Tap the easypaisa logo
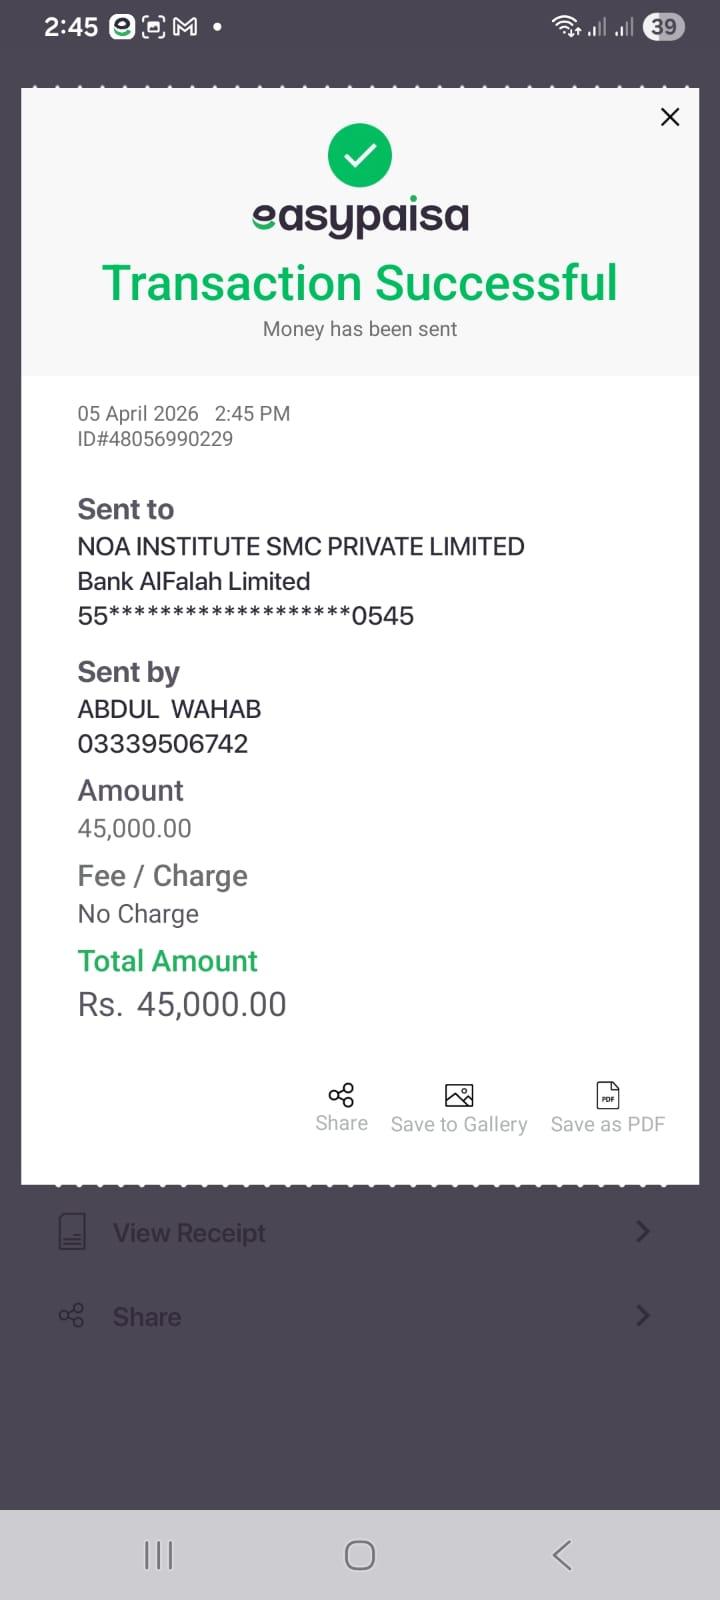720x1600 pixels. coord(360,216)
